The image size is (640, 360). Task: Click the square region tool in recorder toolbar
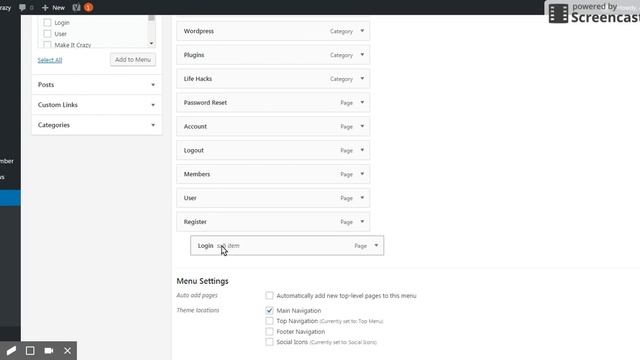[x=30, y=351]
